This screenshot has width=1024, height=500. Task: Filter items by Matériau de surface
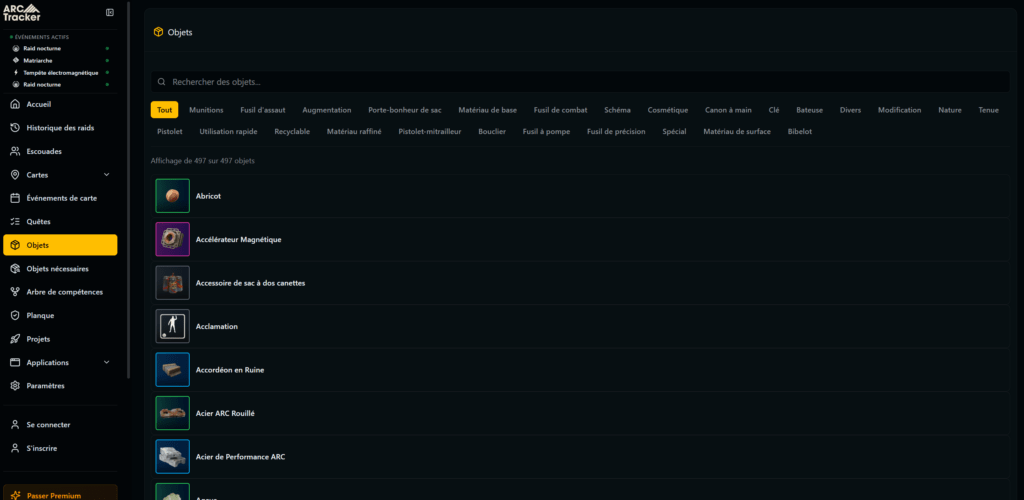point(737,132)
